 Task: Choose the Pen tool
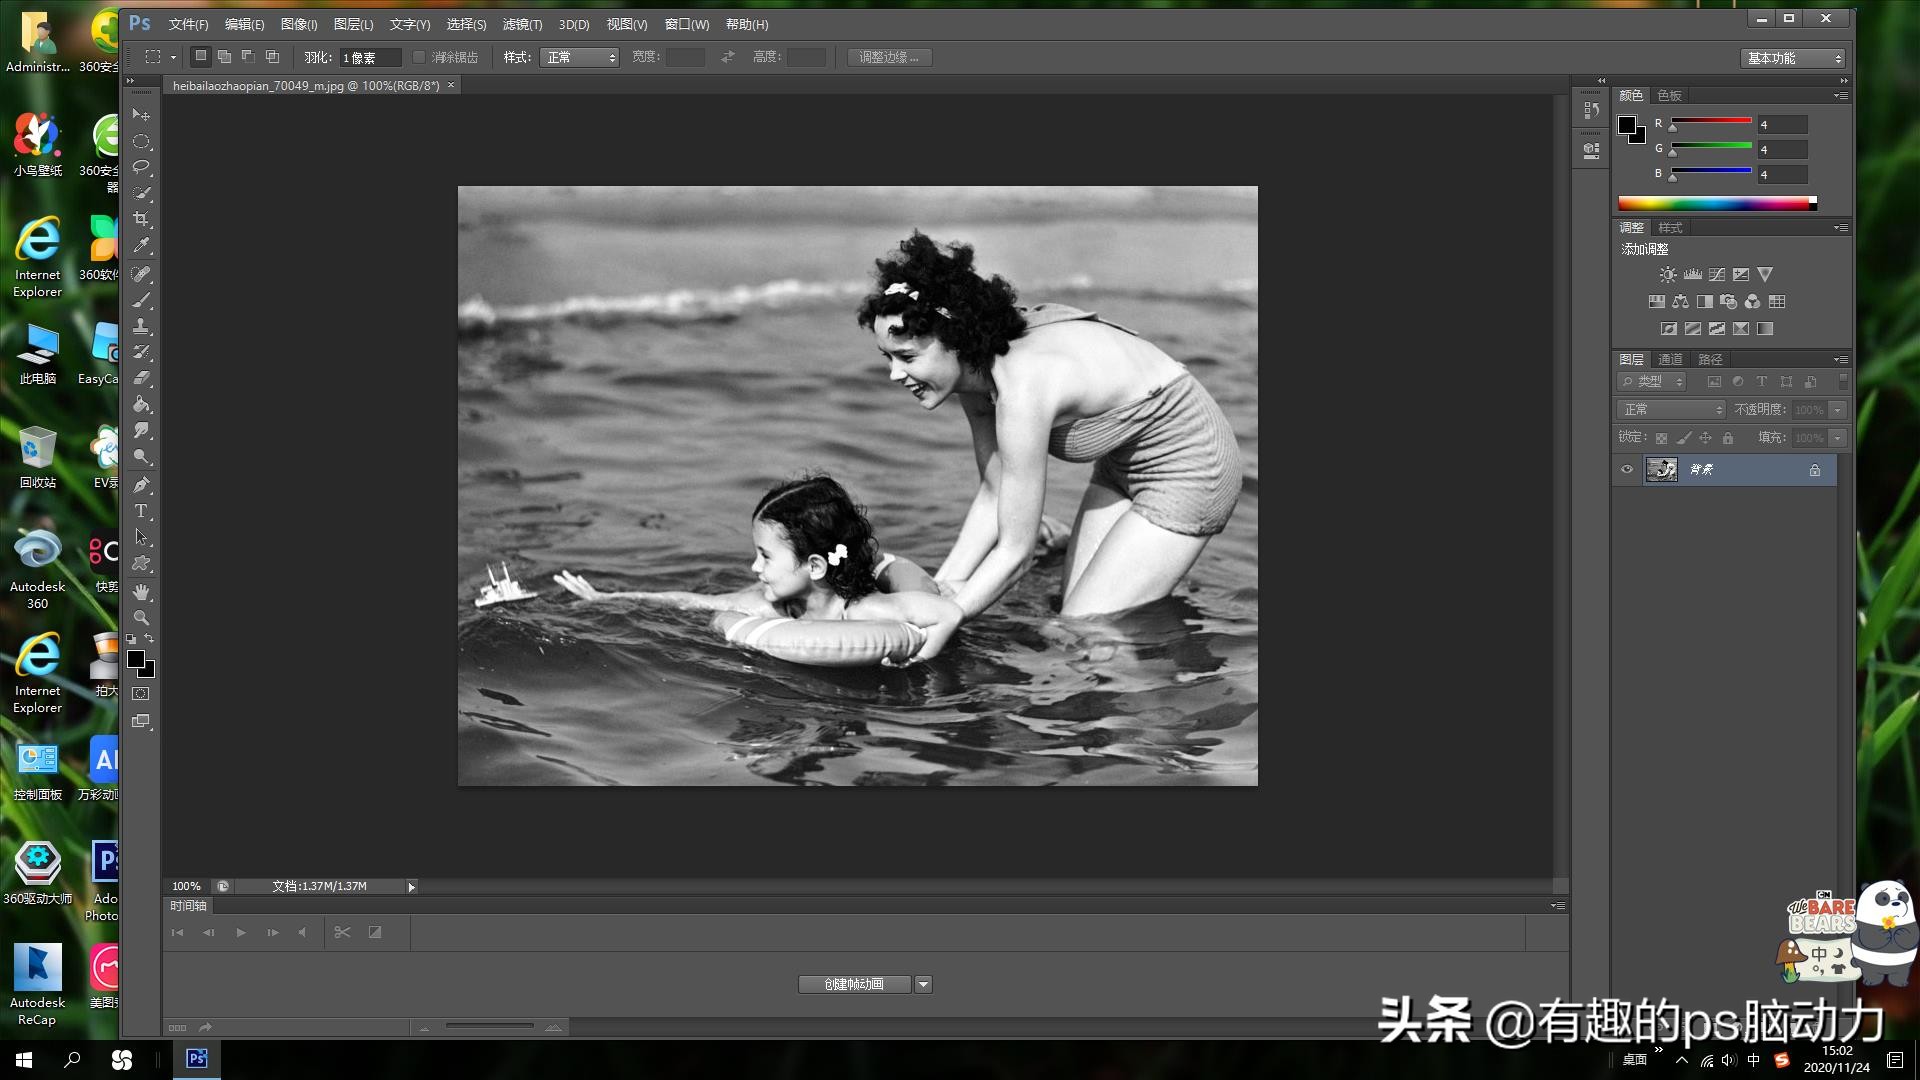[141, 485]
